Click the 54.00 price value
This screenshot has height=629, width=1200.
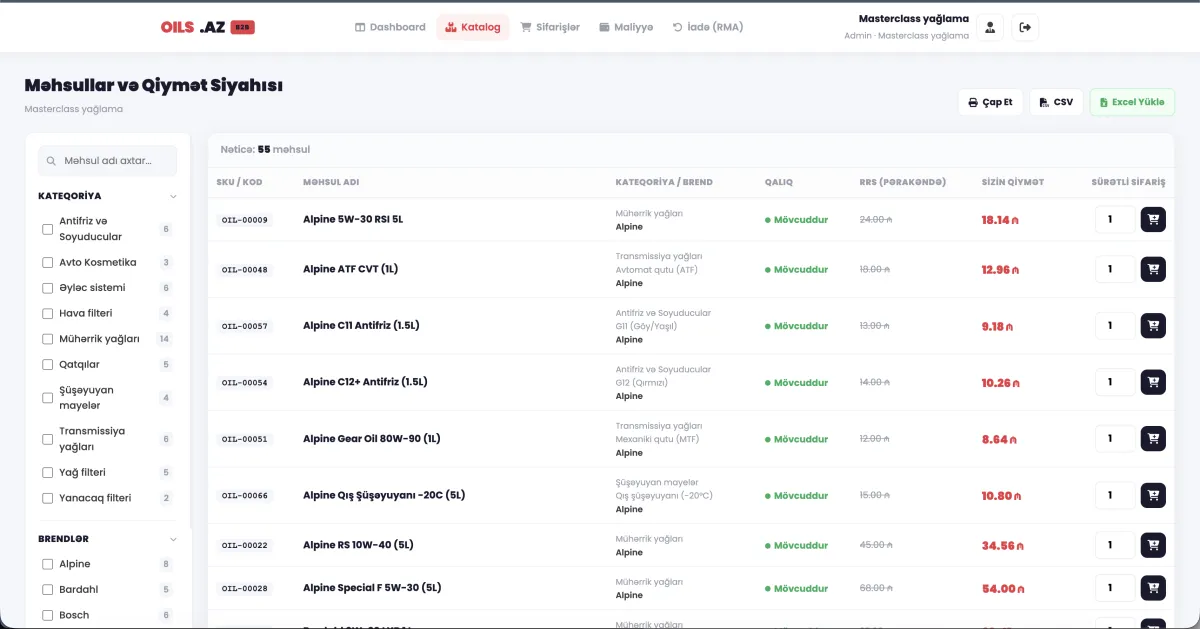(x=1003, y=589)
